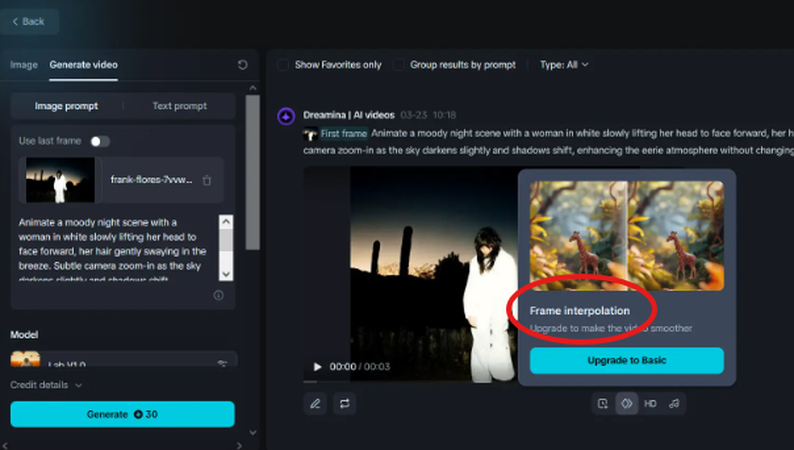Edit the prompt with pencil icon
The width and height of the screenshot is (794, 450).
click(315, 403)
